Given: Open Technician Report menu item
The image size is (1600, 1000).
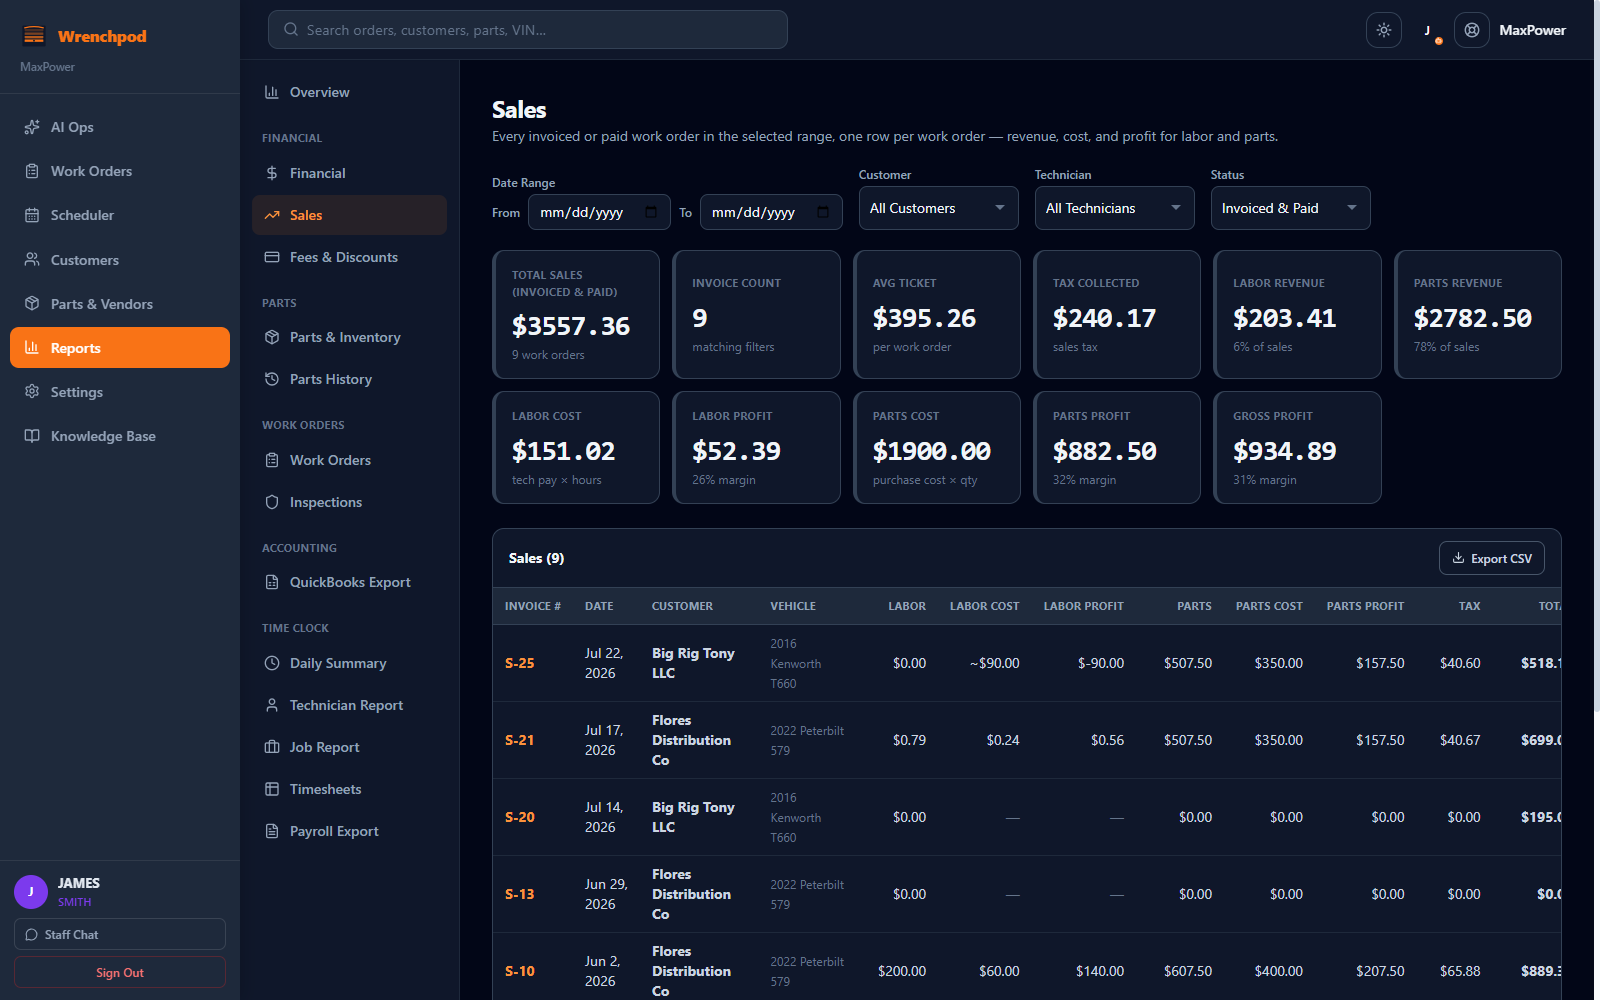Looking at the screenshot, I should [349, 705].
